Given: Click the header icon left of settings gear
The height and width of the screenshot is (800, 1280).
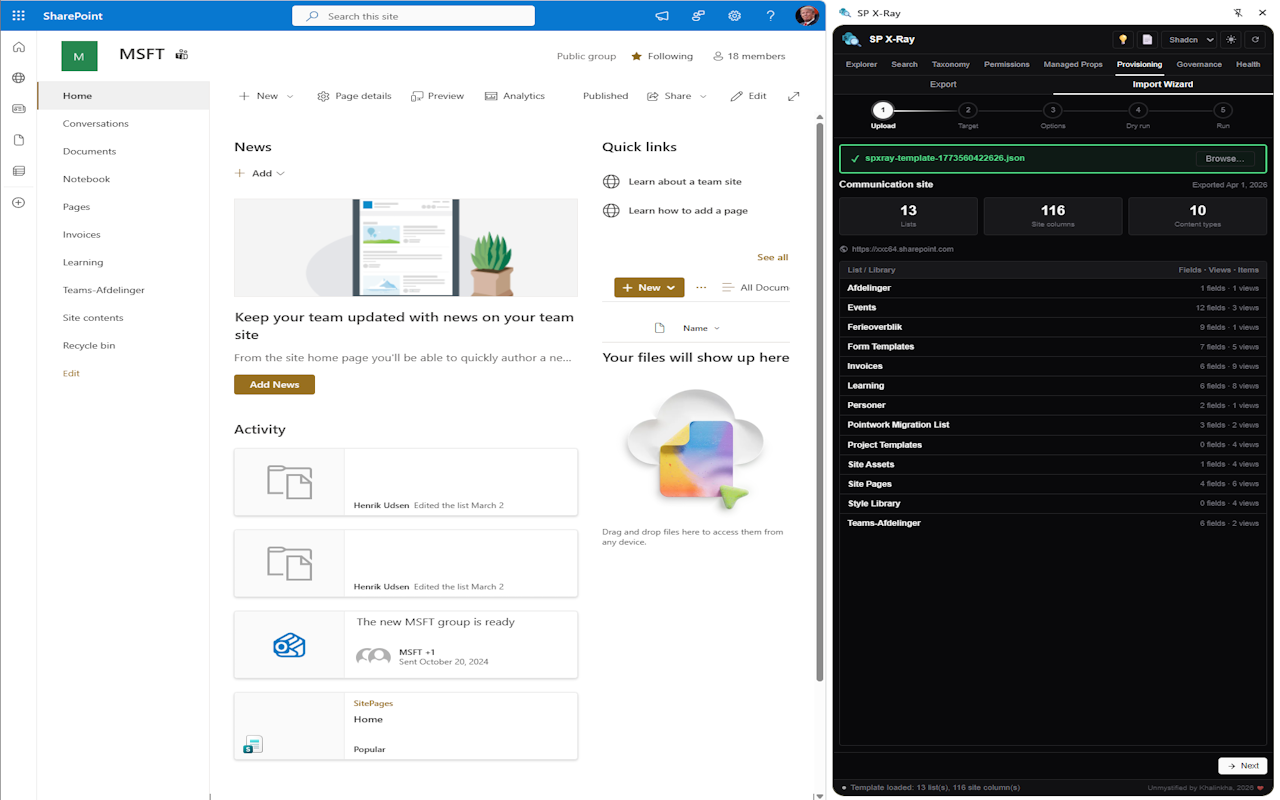Looking at the screenshot, I should click(698, 16).
